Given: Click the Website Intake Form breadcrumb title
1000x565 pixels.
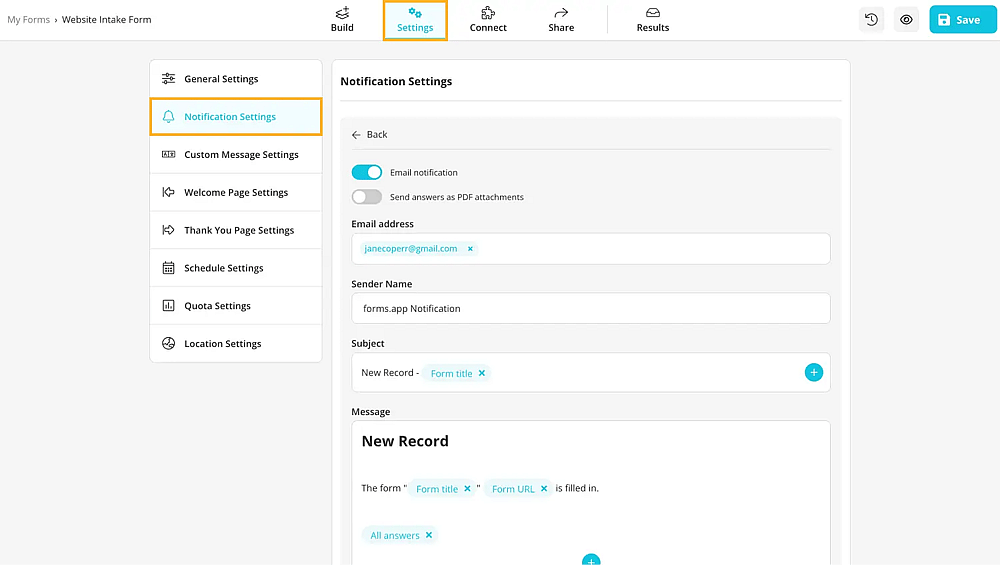Looking at the screenshot, I should [x=107, y=20].
